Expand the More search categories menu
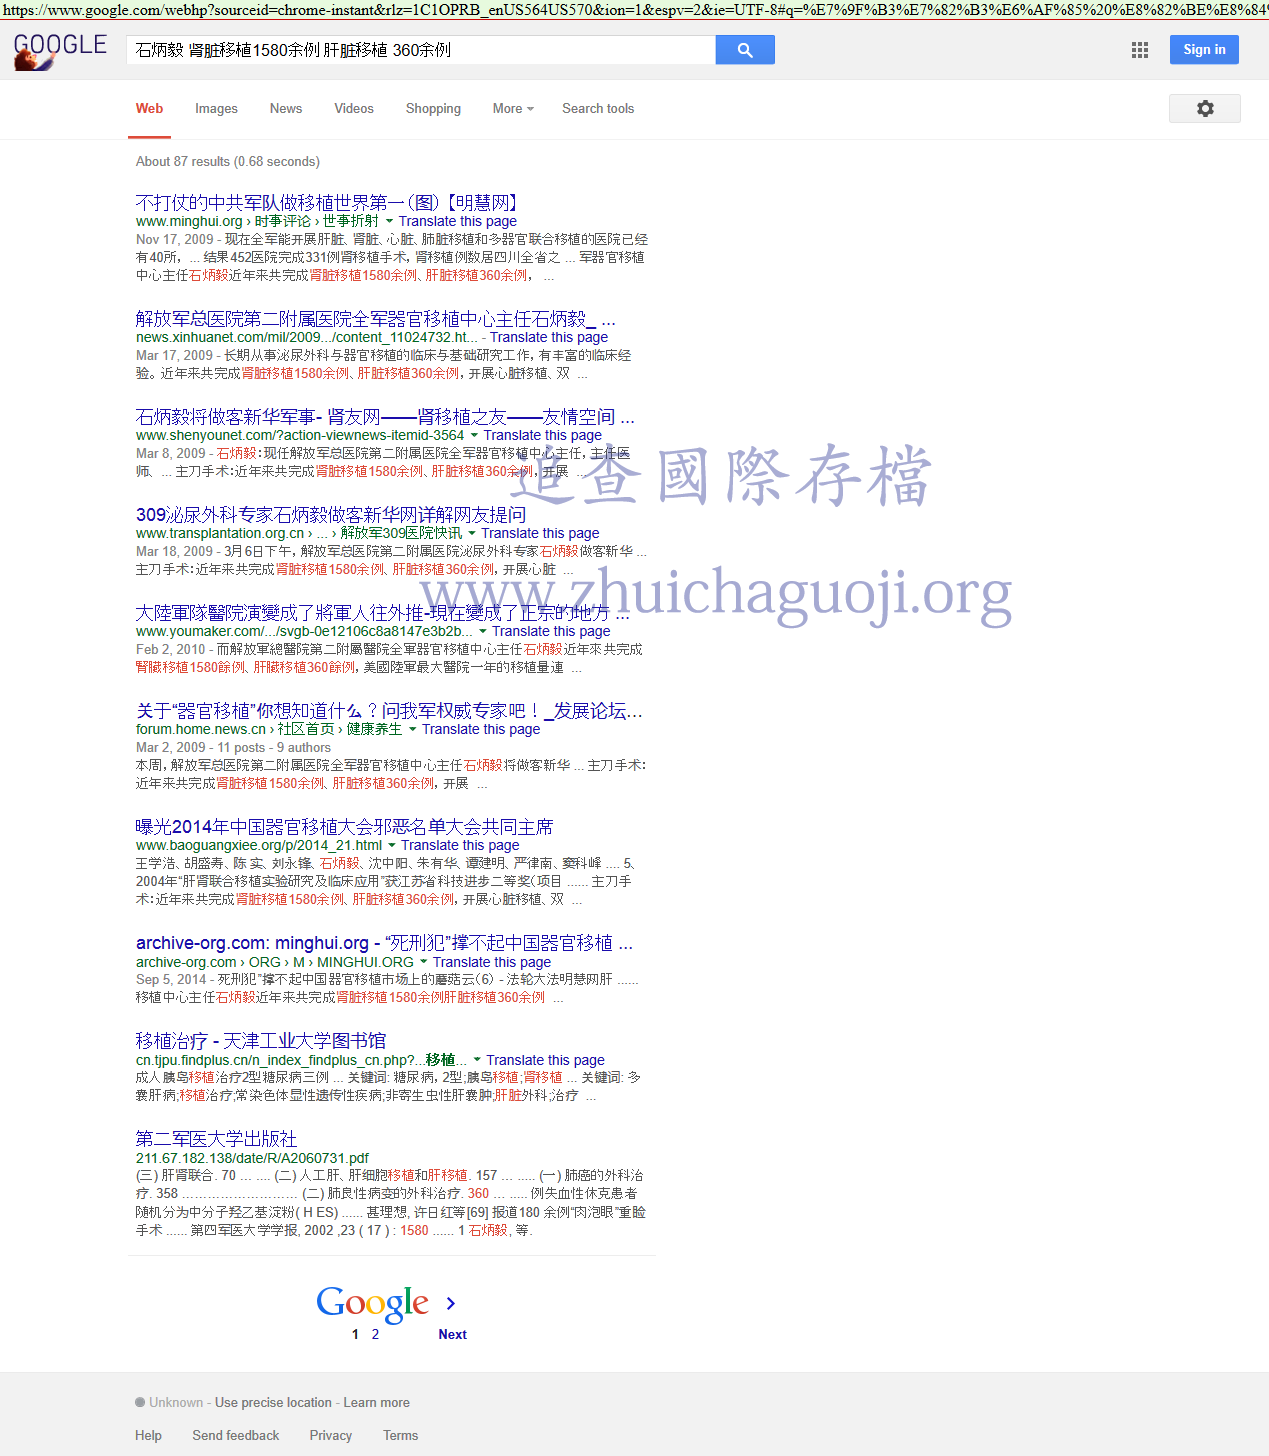This screenshot has width=1269, height=1456. (x=513, y=109)
